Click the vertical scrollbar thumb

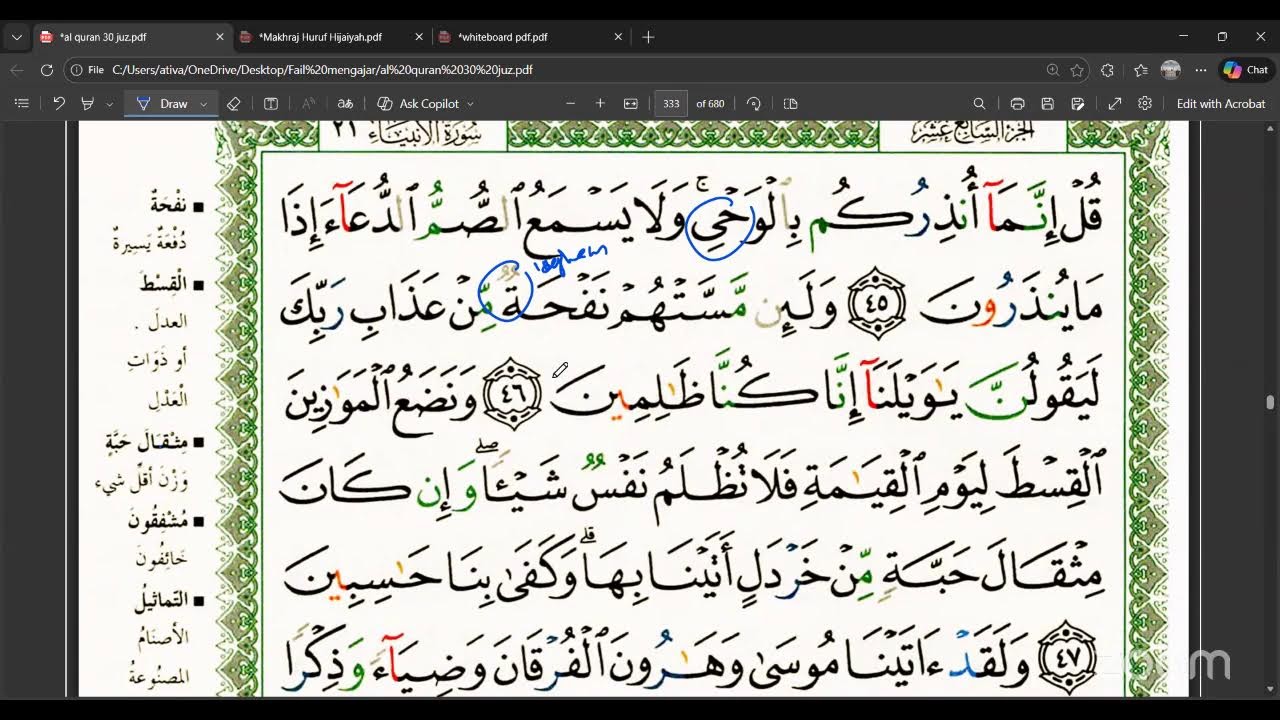(x=1270, y=402)
